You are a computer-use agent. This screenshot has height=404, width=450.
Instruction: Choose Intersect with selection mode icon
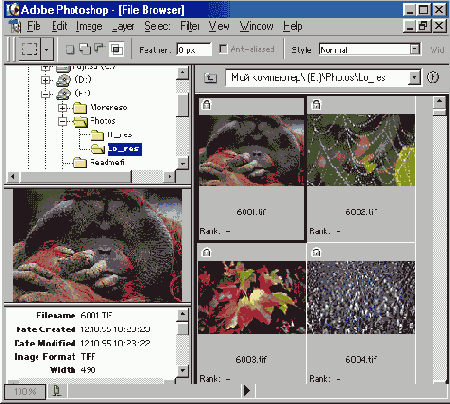[116, 49]
